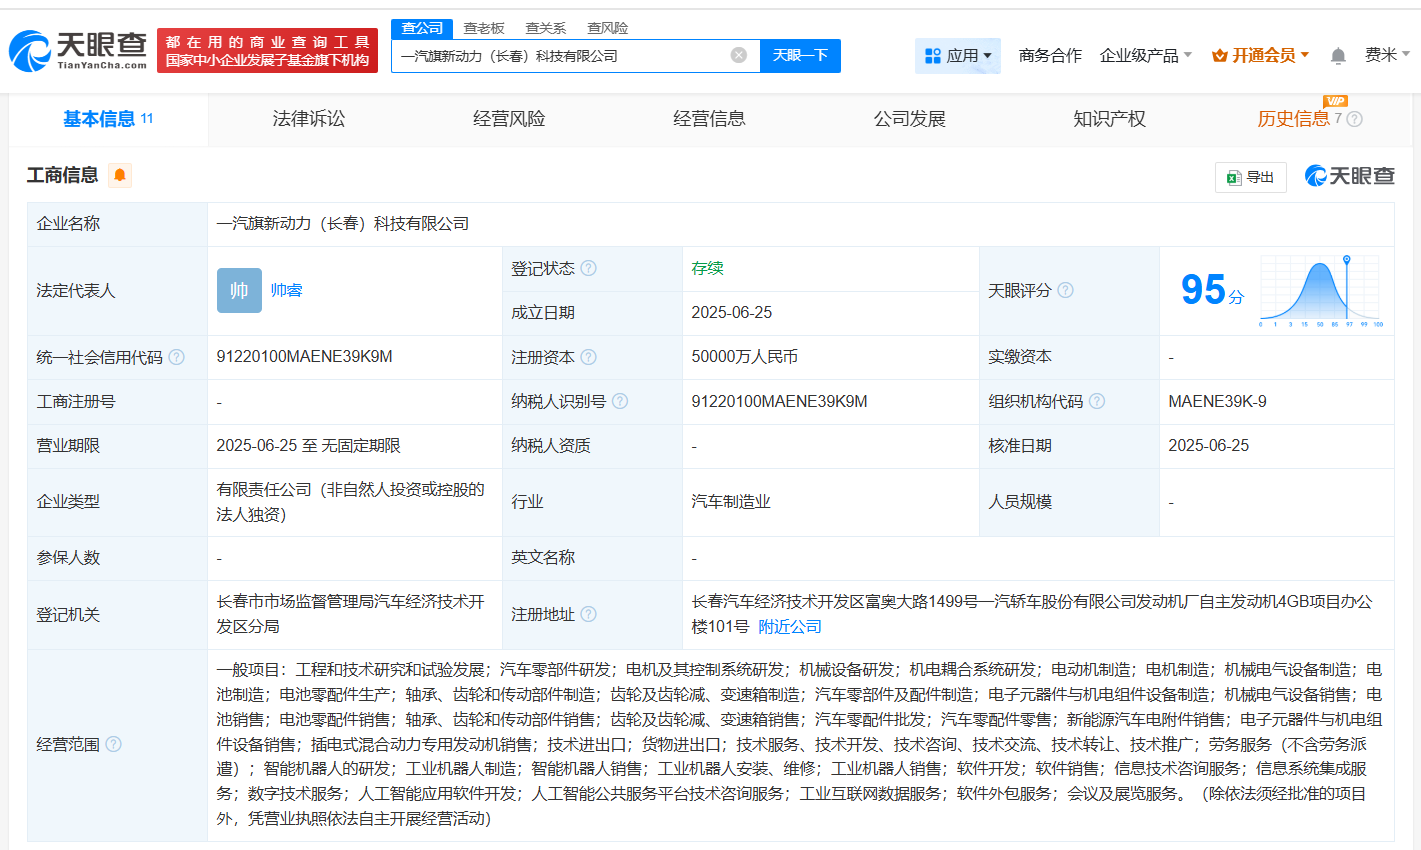Click the 天眼评分 distribution chart
1421x850 pixels.
(x=1319, y=290)
